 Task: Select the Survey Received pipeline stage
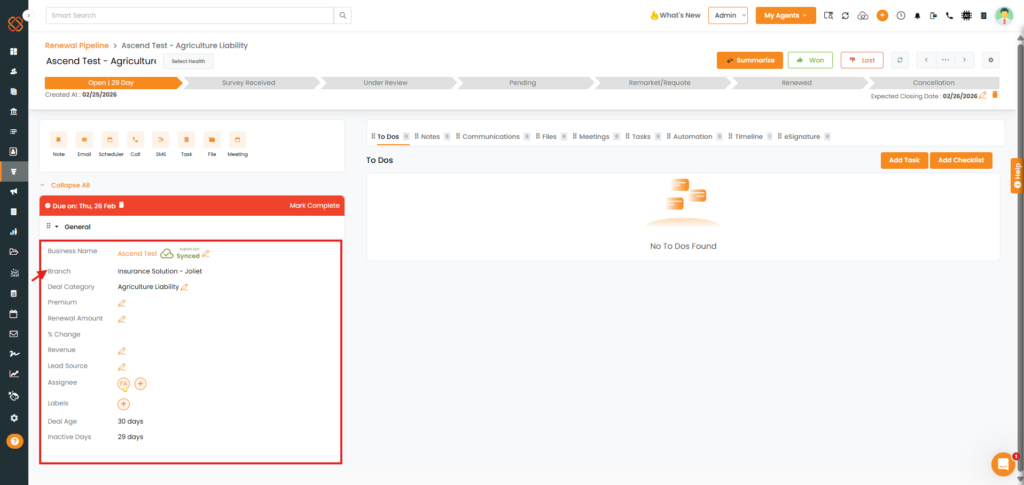(x=248, y=83)
